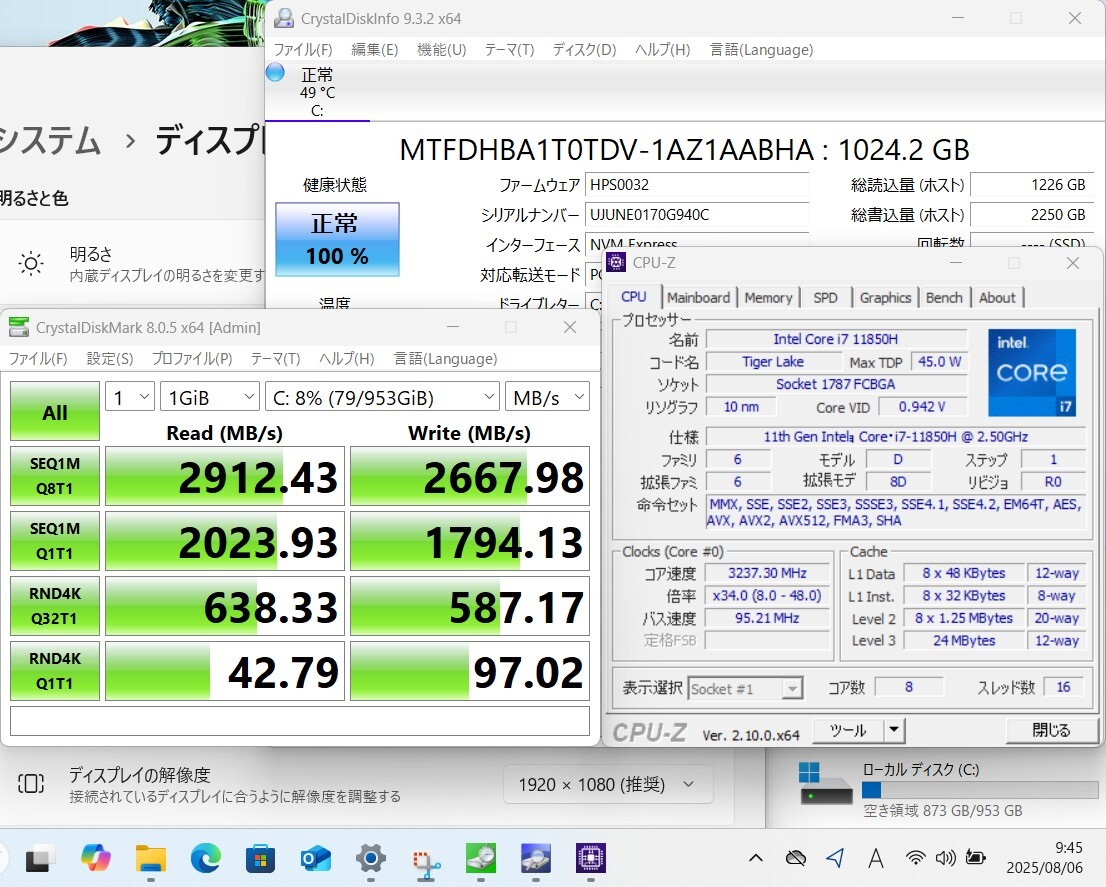Open CrystalDiskMark 設定(S) menu
The width and height of the screenshot is (1106, 887).
click(110, 359)
